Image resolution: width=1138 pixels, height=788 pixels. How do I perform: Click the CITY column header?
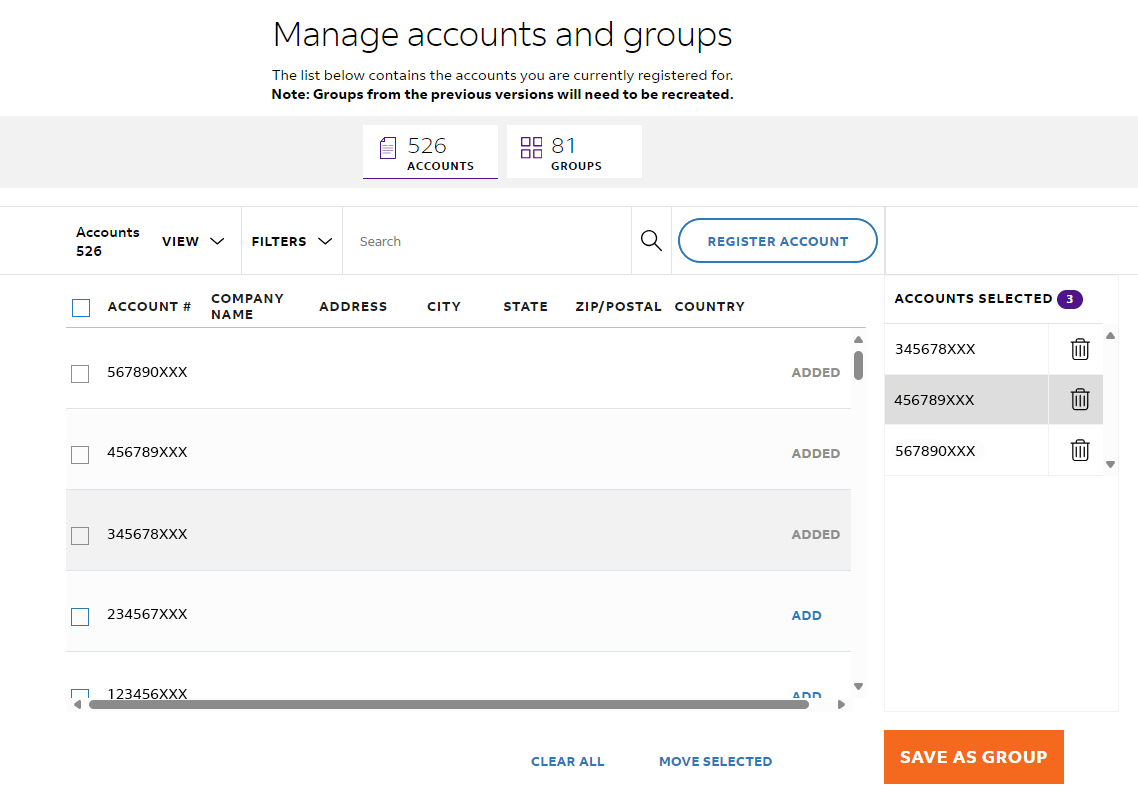(444, 306)
